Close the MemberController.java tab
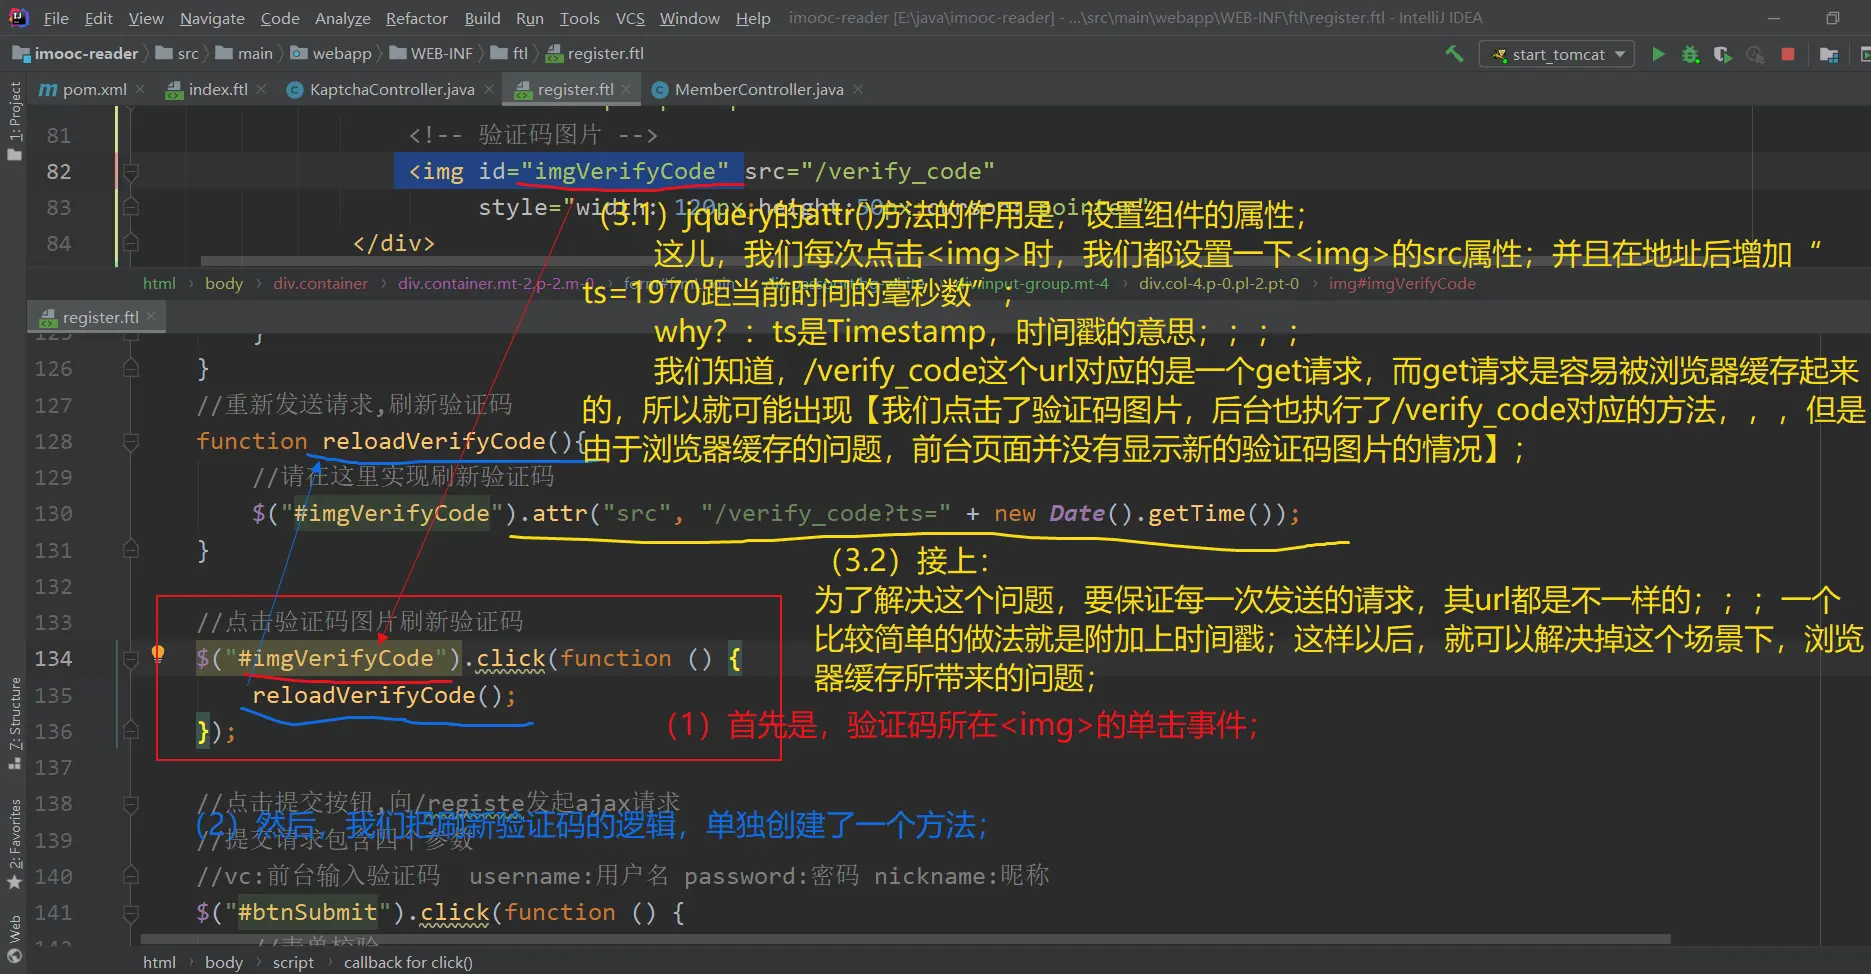 [x=857, y=89]
